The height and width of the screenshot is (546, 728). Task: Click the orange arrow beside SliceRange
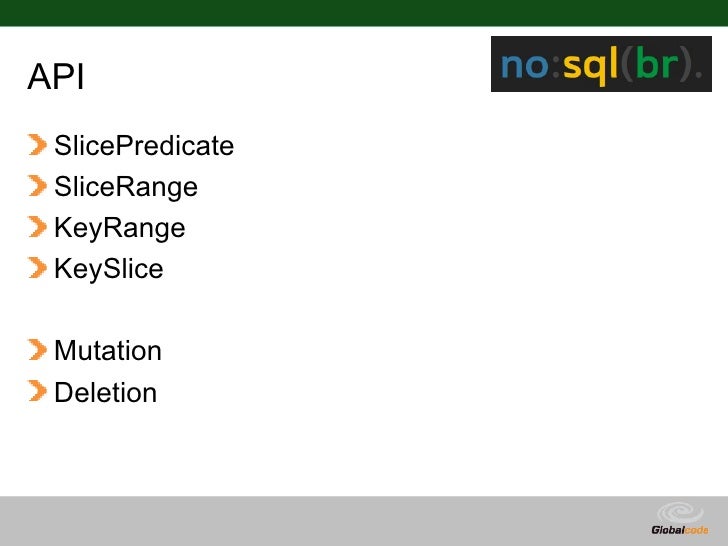(37, 186)
